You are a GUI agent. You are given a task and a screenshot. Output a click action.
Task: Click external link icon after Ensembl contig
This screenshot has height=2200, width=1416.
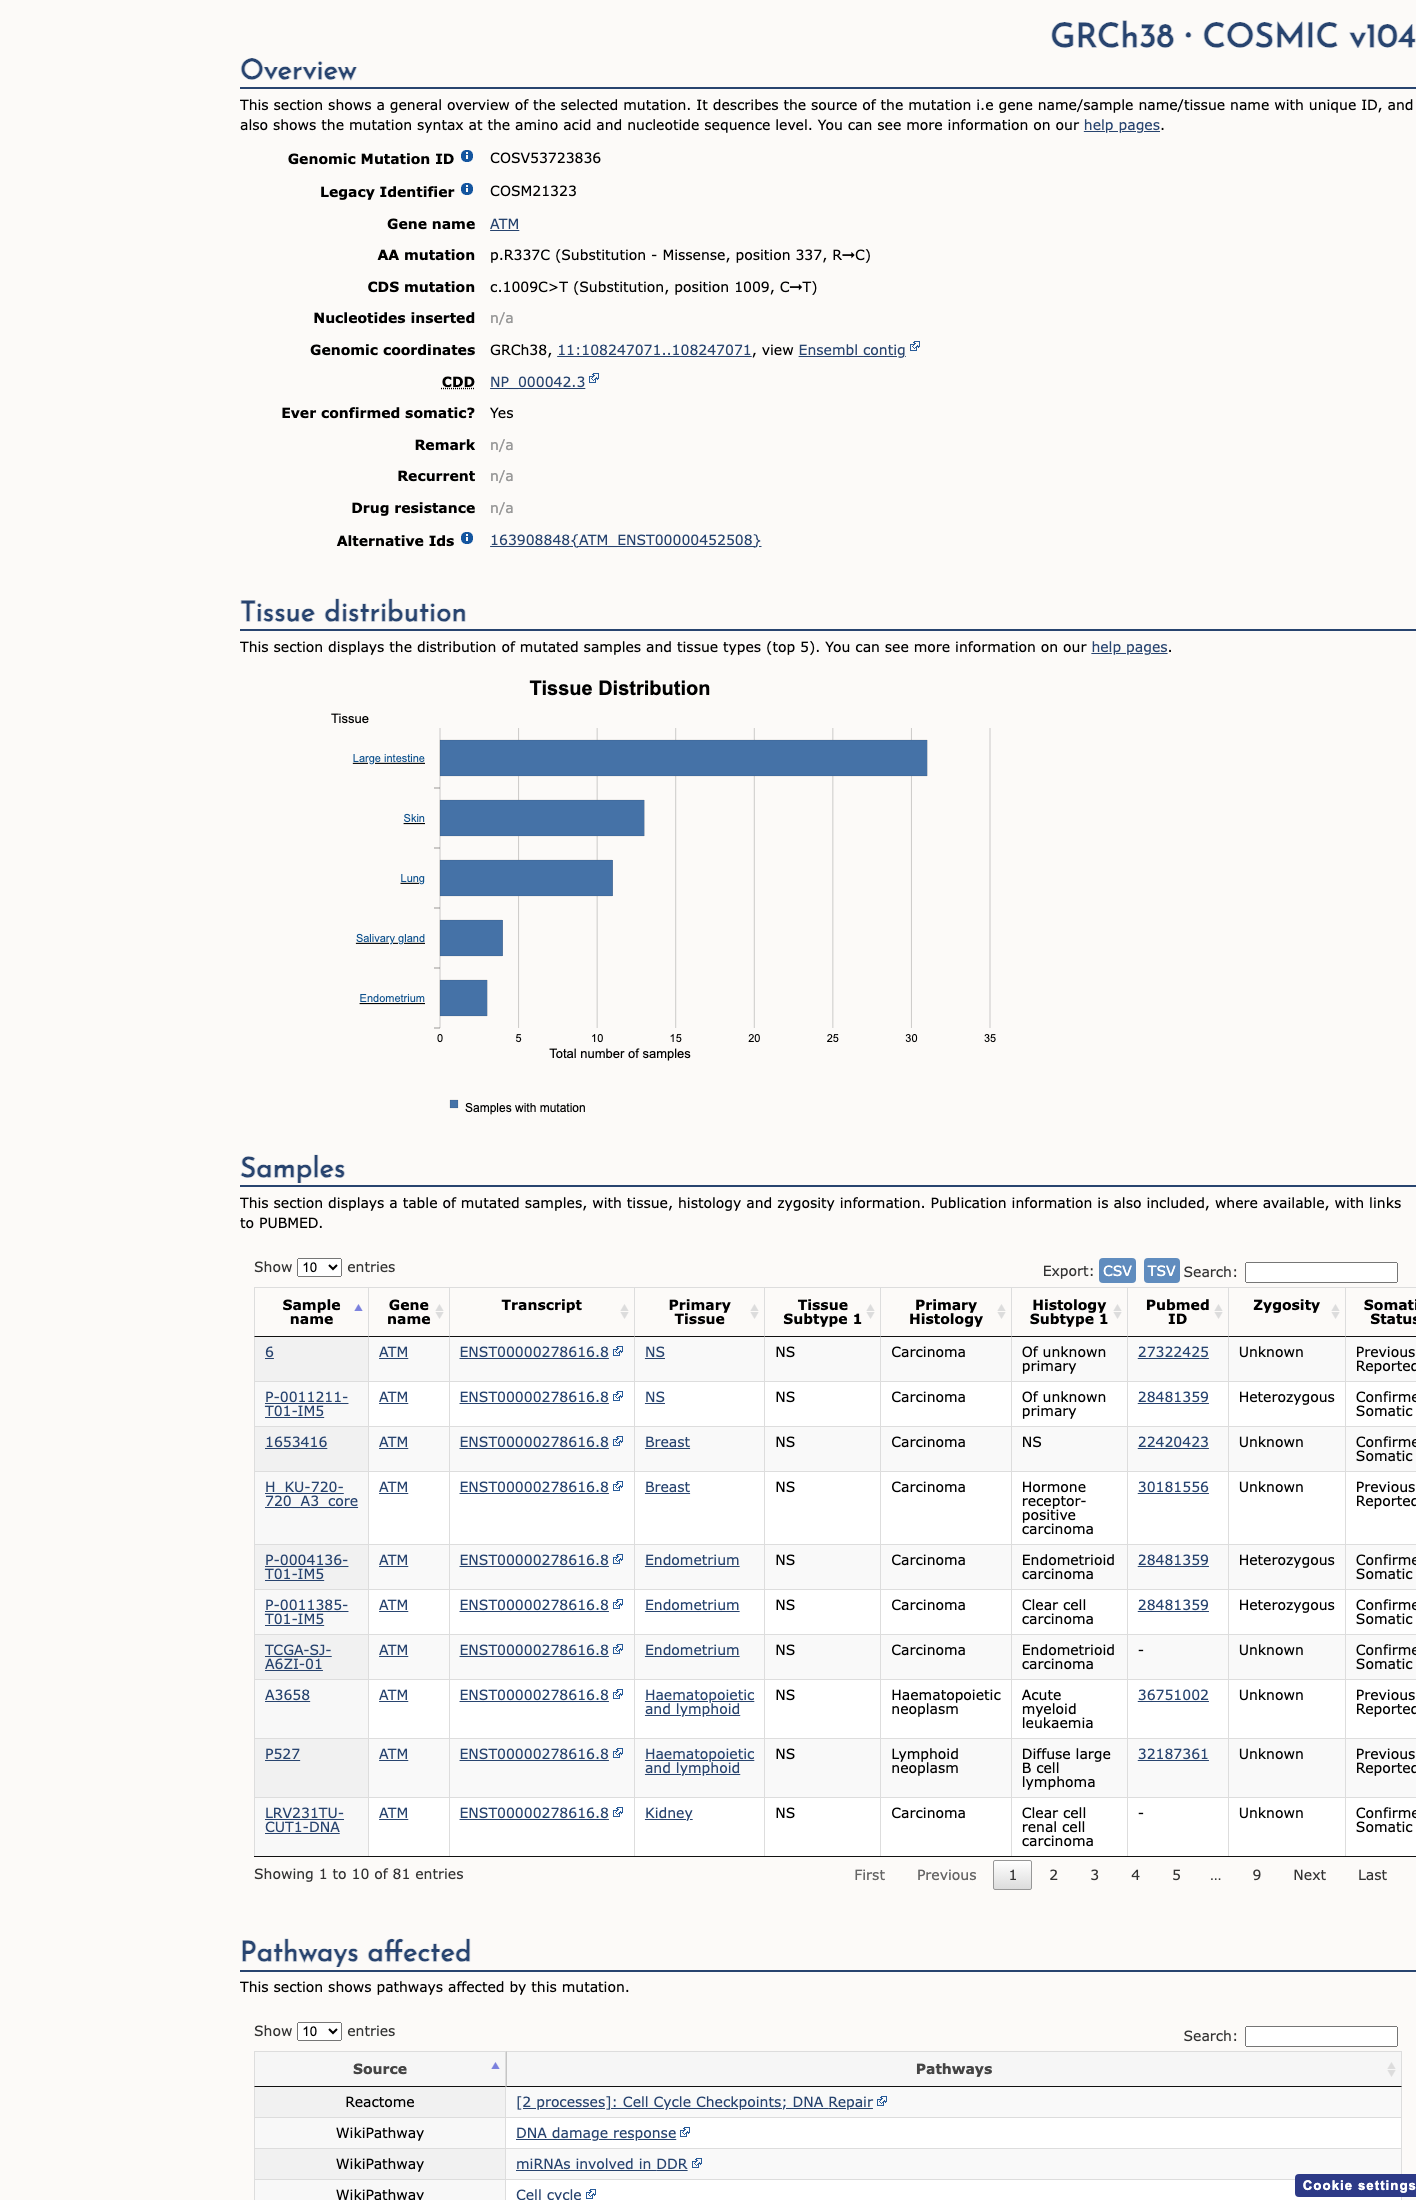[x=915, y=347]
